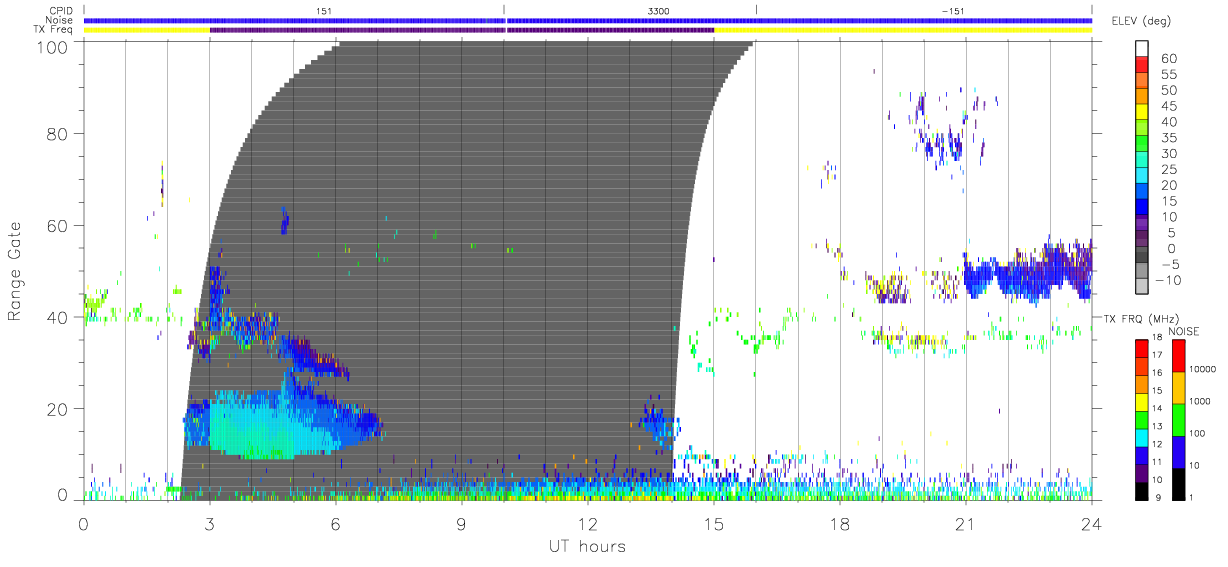Click the '18' tick on the UT hours axis

pos(839,524)
